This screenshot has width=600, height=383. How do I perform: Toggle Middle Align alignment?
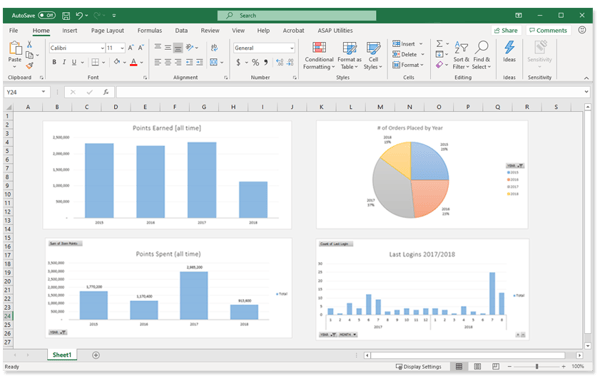click(x=168, y=48)
